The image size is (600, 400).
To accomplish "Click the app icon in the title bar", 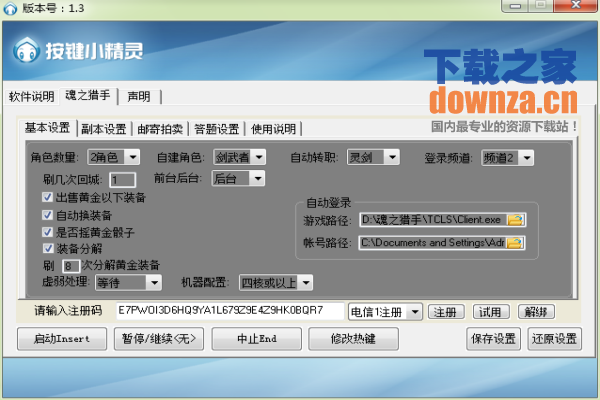I will pos(10,8).
